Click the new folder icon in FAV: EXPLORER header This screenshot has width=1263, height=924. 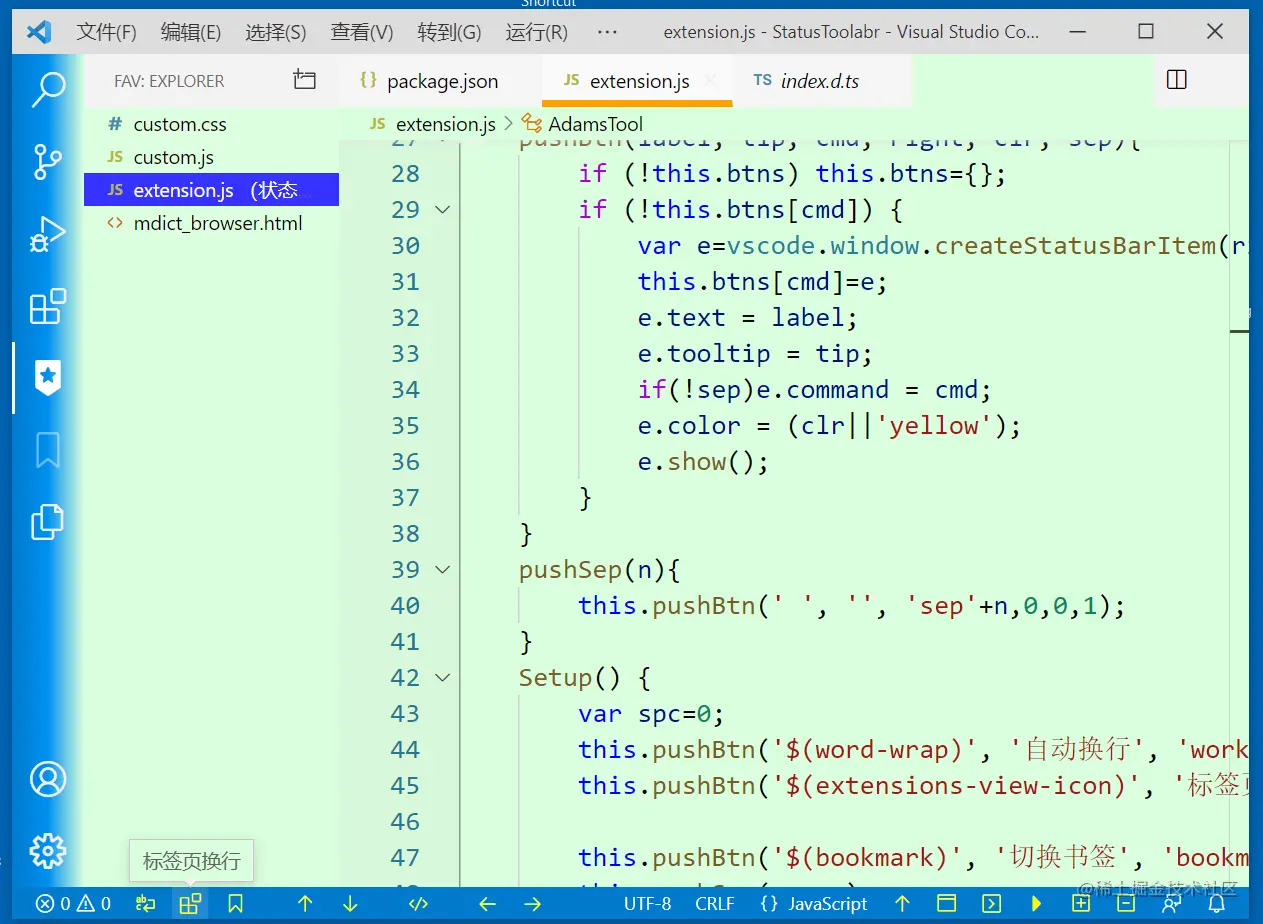pos(304,80)
